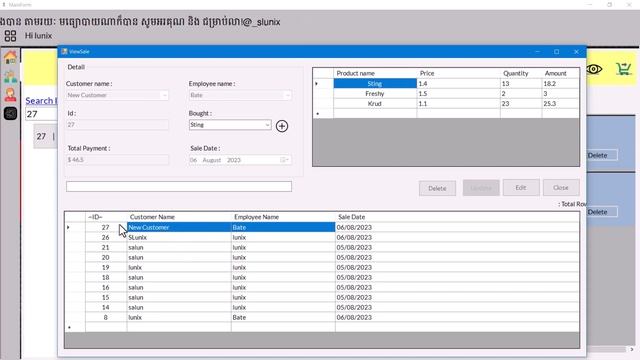Click the plus add-product circle icon
The height and width of the screenshot is (360, 640).
click(282, 126)
